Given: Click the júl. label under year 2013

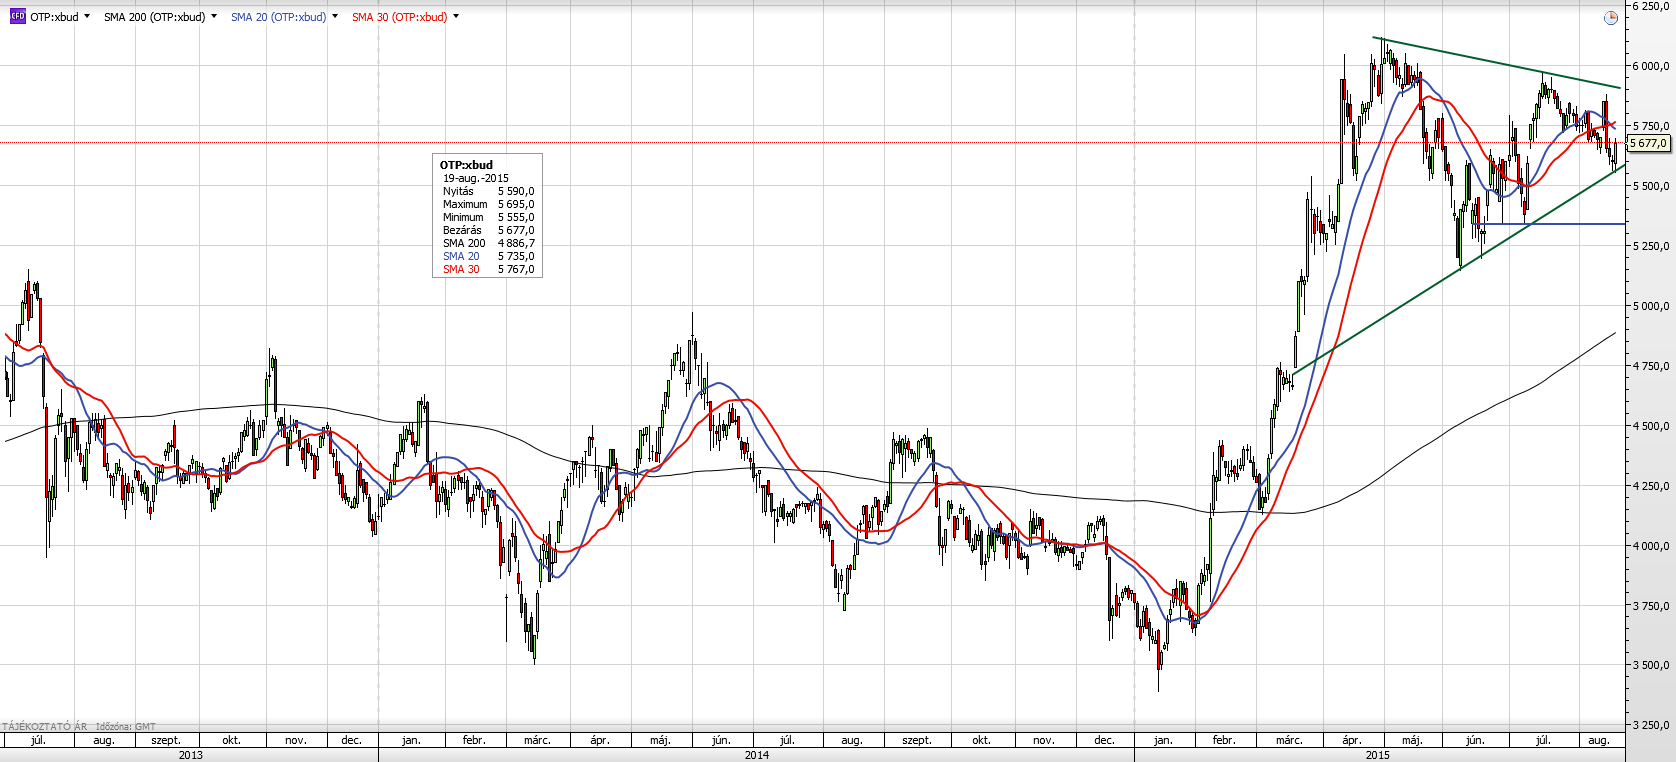Looking at the screenshot, I should 38,740.
